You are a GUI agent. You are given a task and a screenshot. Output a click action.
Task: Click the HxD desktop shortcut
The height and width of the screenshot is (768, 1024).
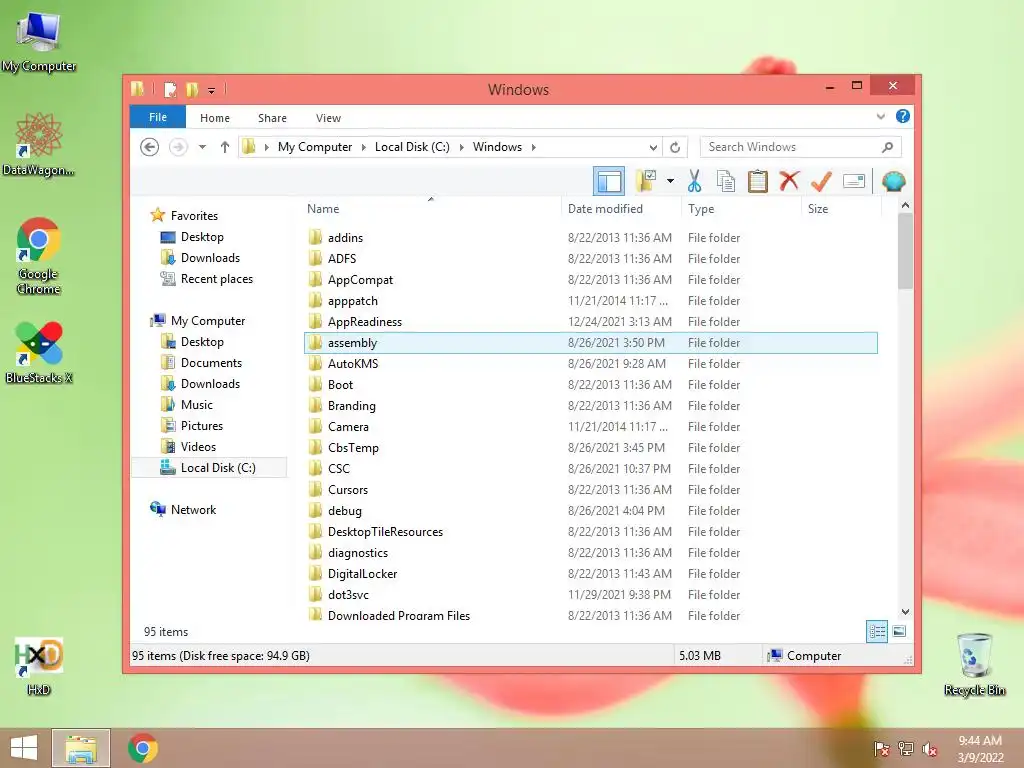tap(39, 666)
